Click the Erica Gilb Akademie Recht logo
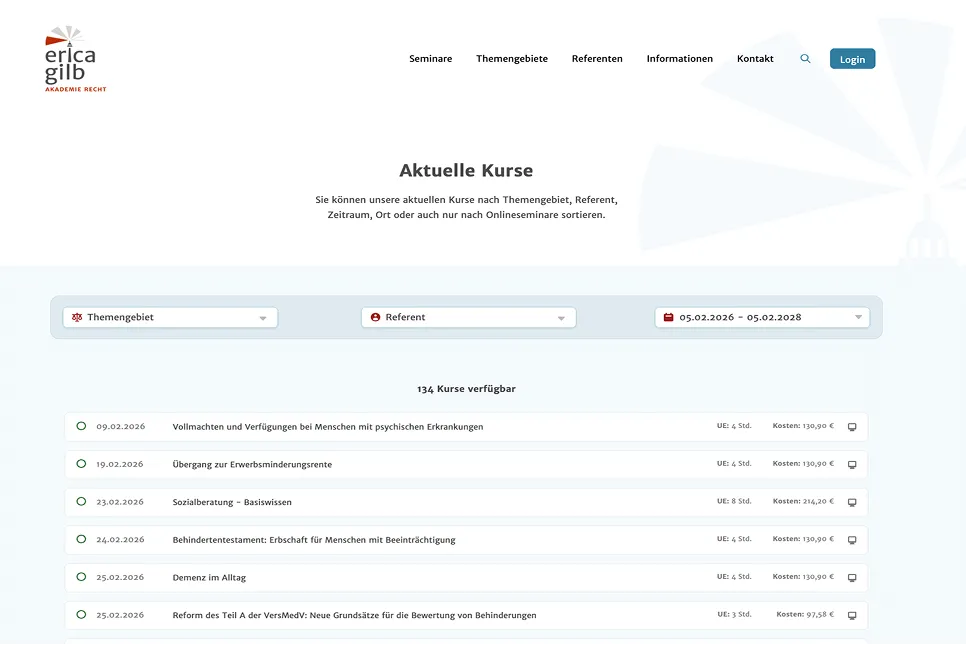The image size is (966, 652). pos(75,60)
